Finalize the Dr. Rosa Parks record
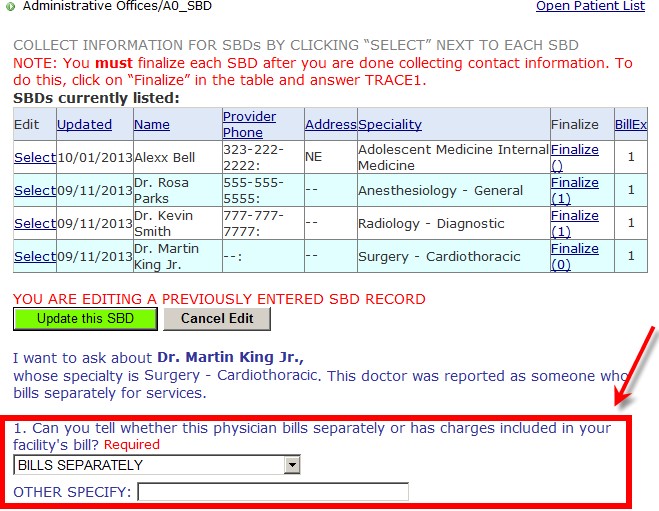 [x=574, y=183]
